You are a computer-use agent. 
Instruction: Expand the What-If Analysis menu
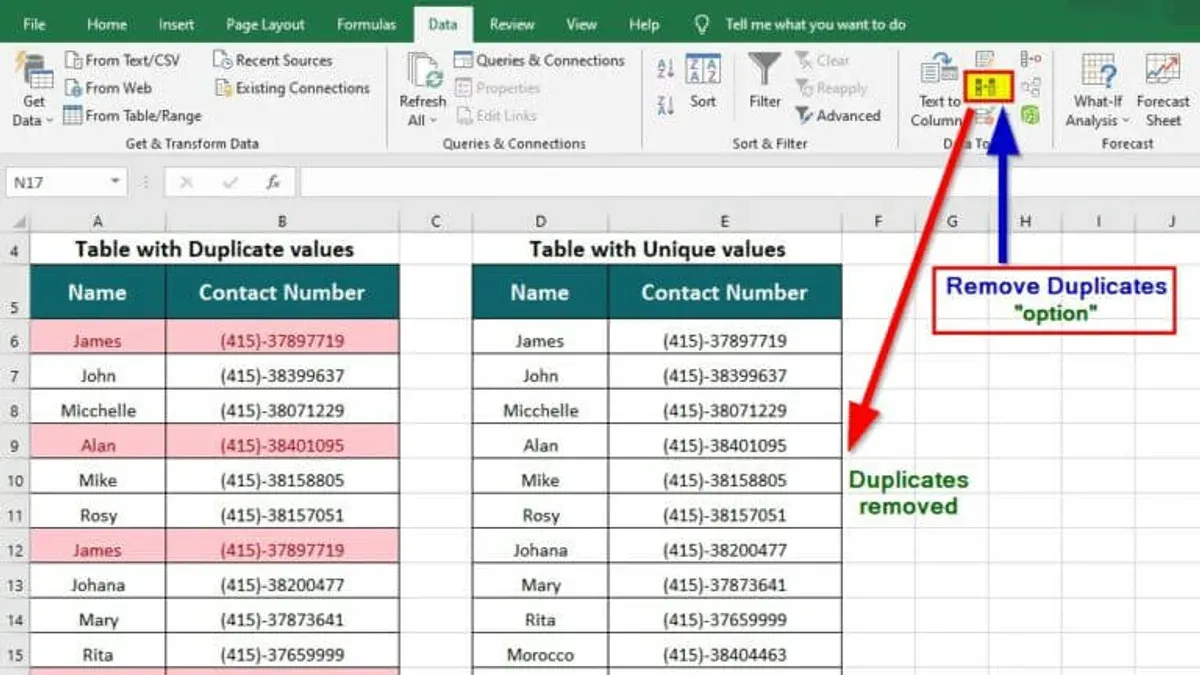click(x=1098, y=90)
